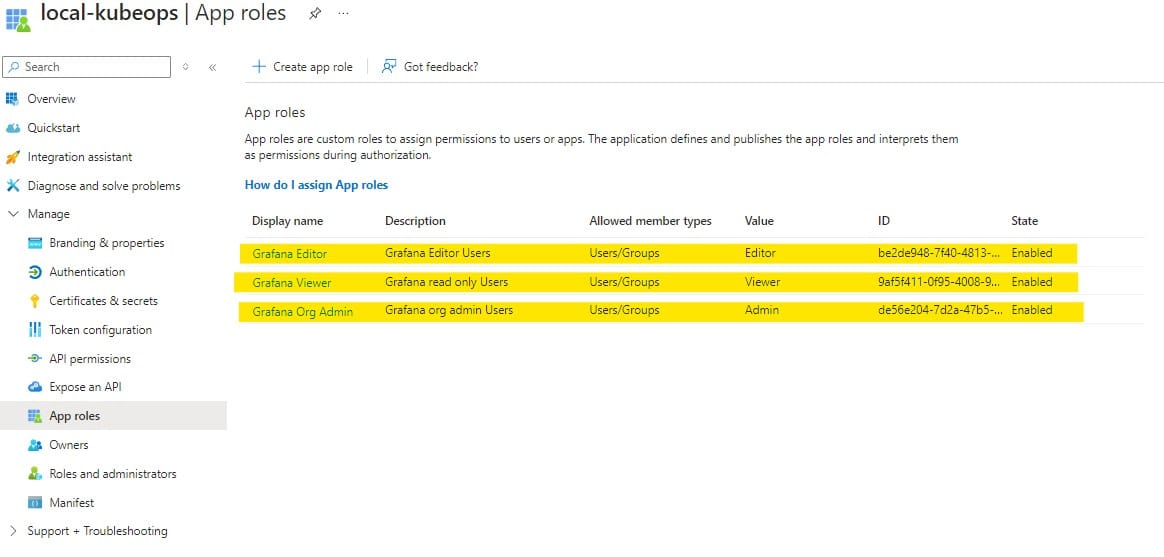
Task: Click the App roles sidebar icon
Action: click(x=34, y=416)
